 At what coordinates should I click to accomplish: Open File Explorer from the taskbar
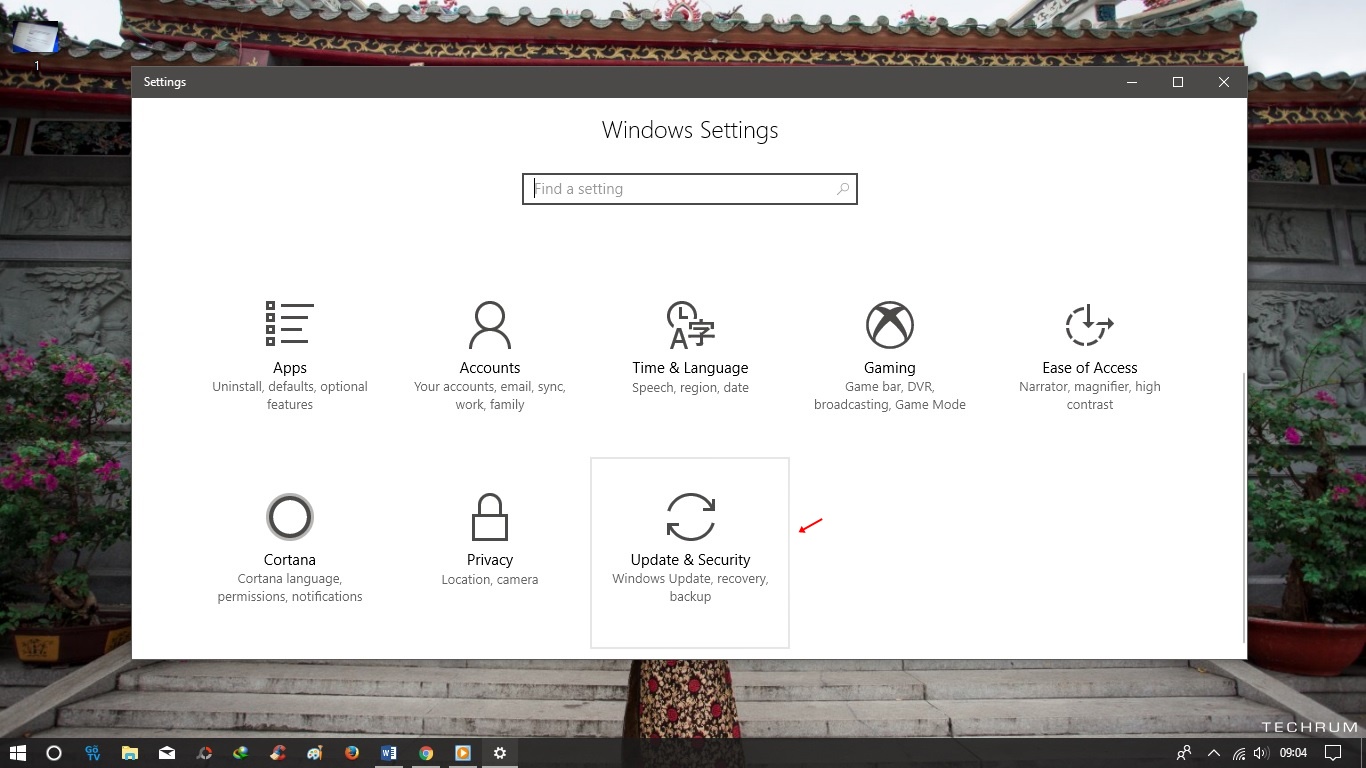point(130,753)
